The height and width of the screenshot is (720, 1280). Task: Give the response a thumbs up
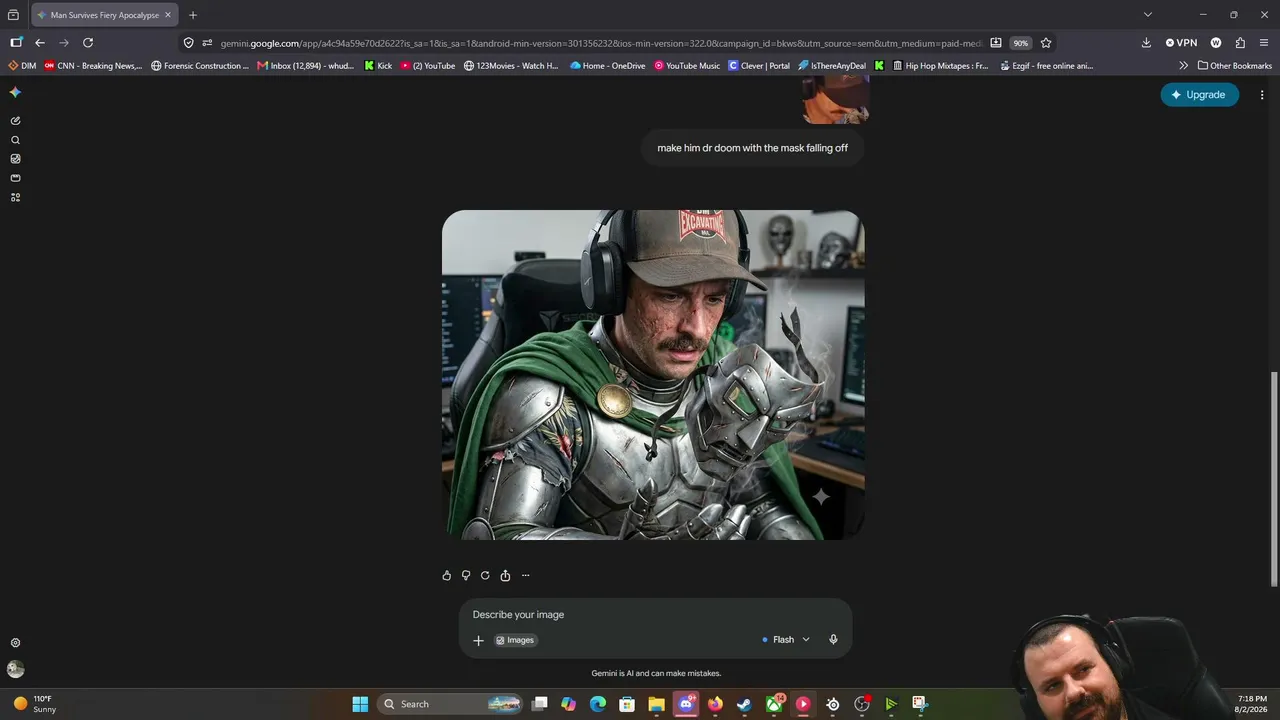447,575
